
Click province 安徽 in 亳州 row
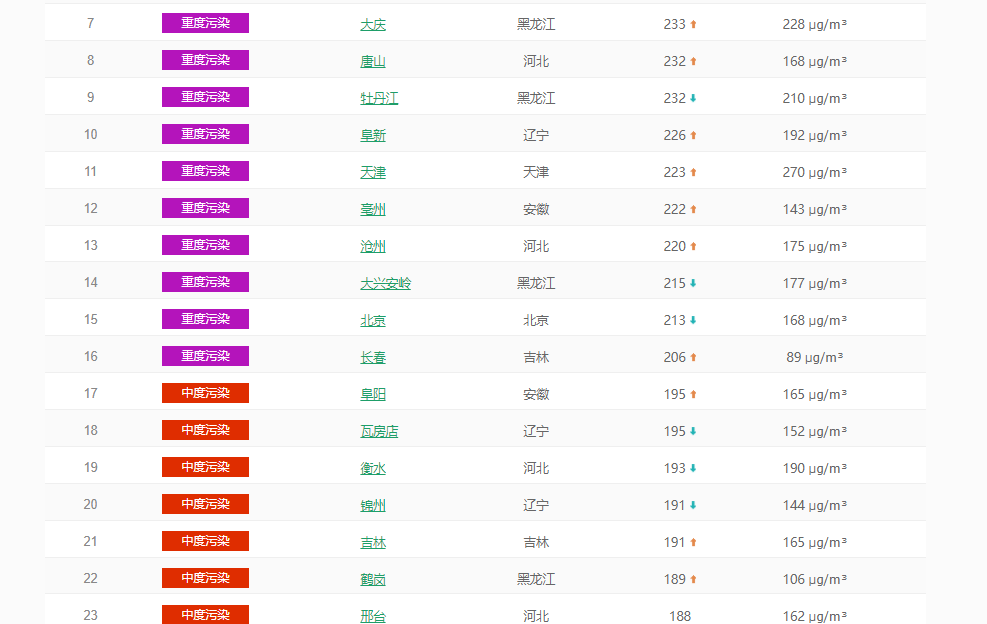[x=536, y=209]
